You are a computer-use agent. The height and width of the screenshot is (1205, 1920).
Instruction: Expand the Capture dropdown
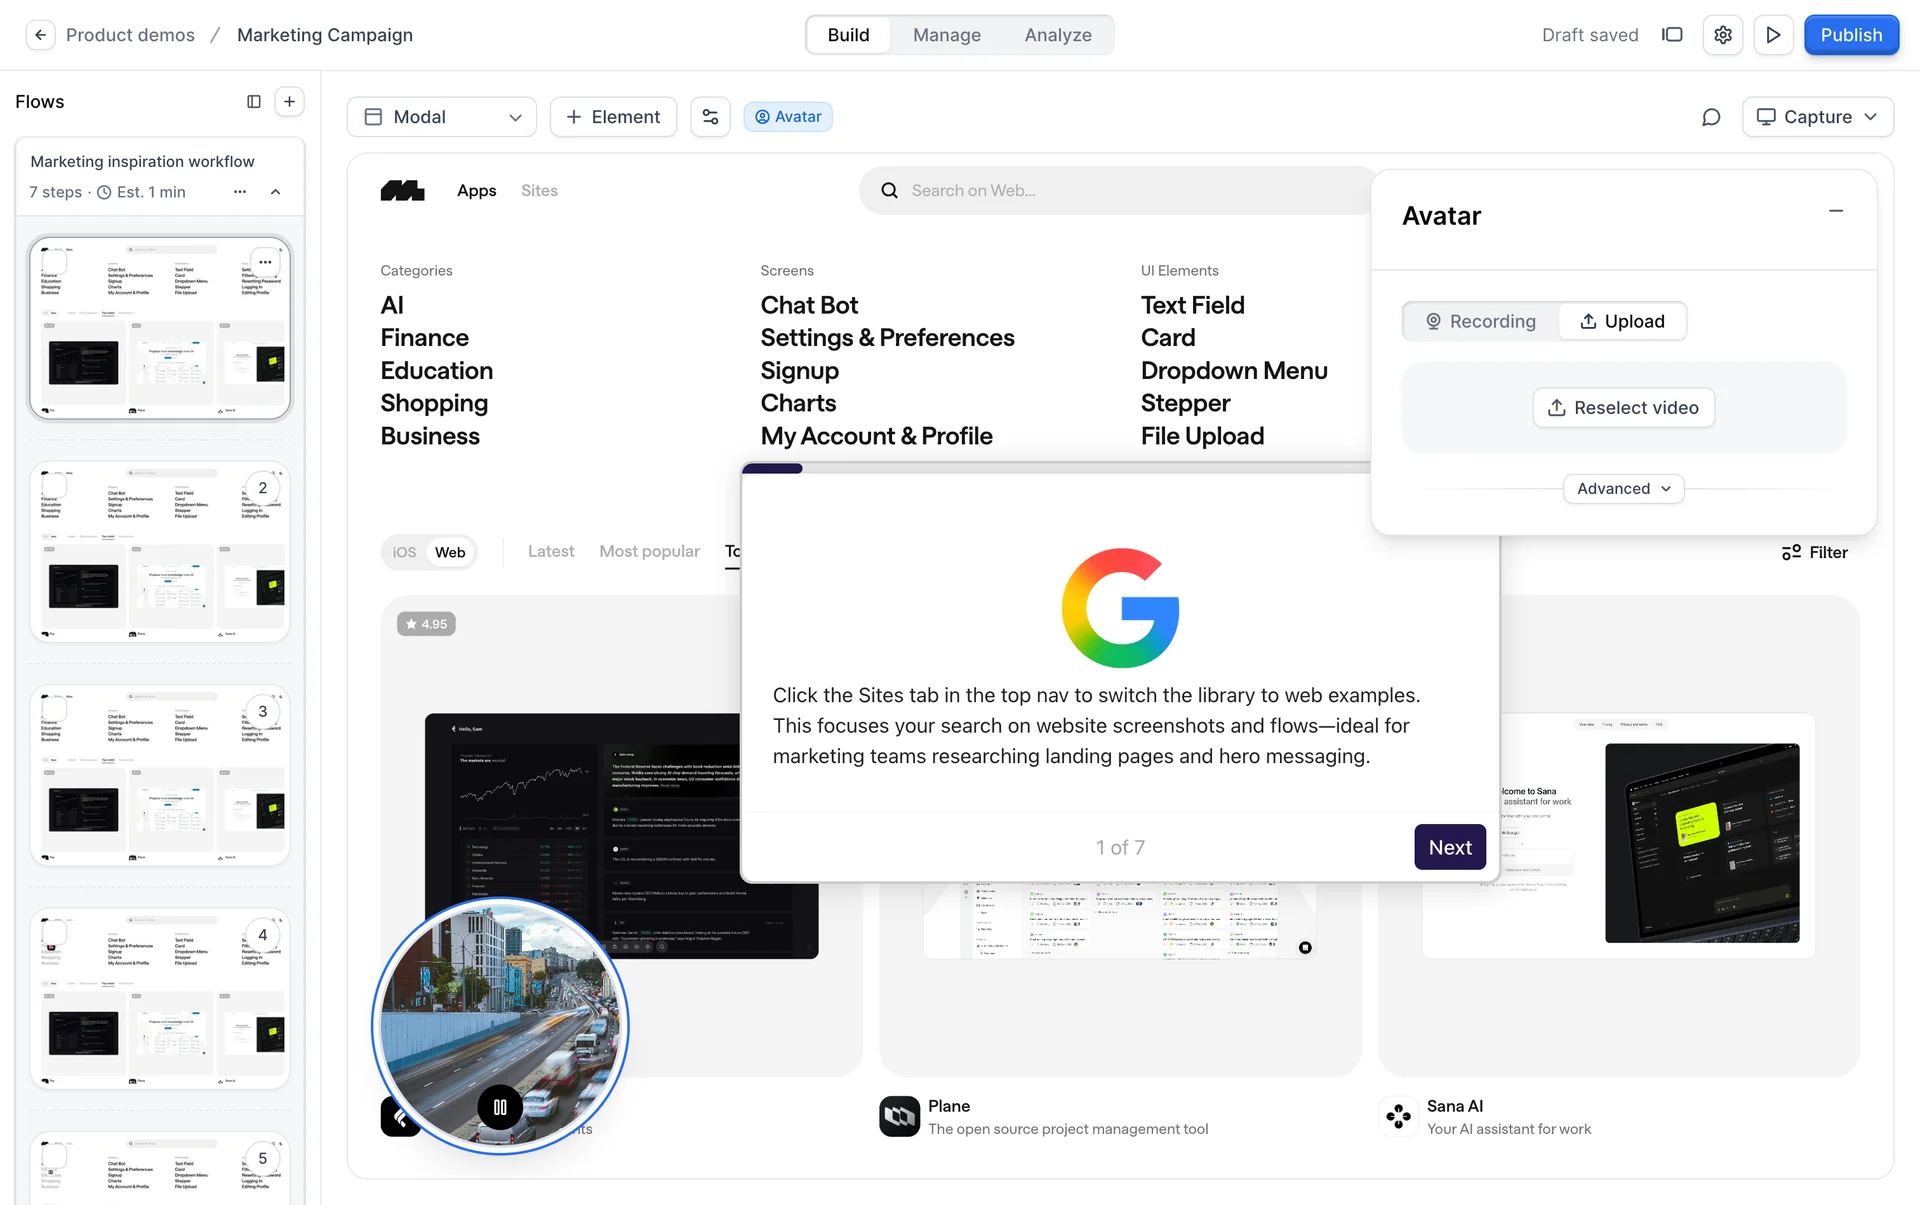click(1817, 117)
